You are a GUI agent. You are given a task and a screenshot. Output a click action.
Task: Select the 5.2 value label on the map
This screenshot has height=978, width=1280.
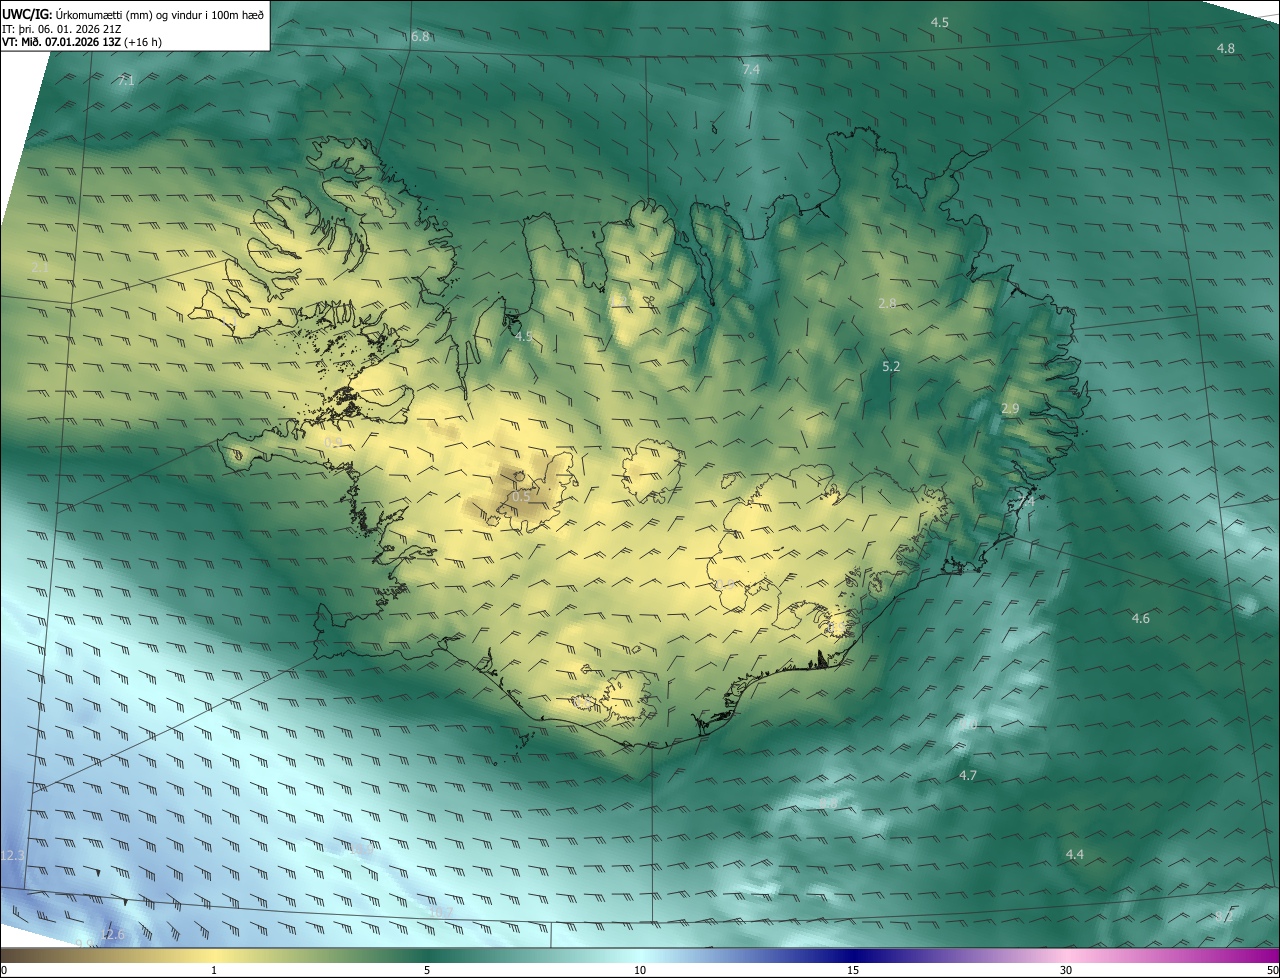tap(891, 367)
